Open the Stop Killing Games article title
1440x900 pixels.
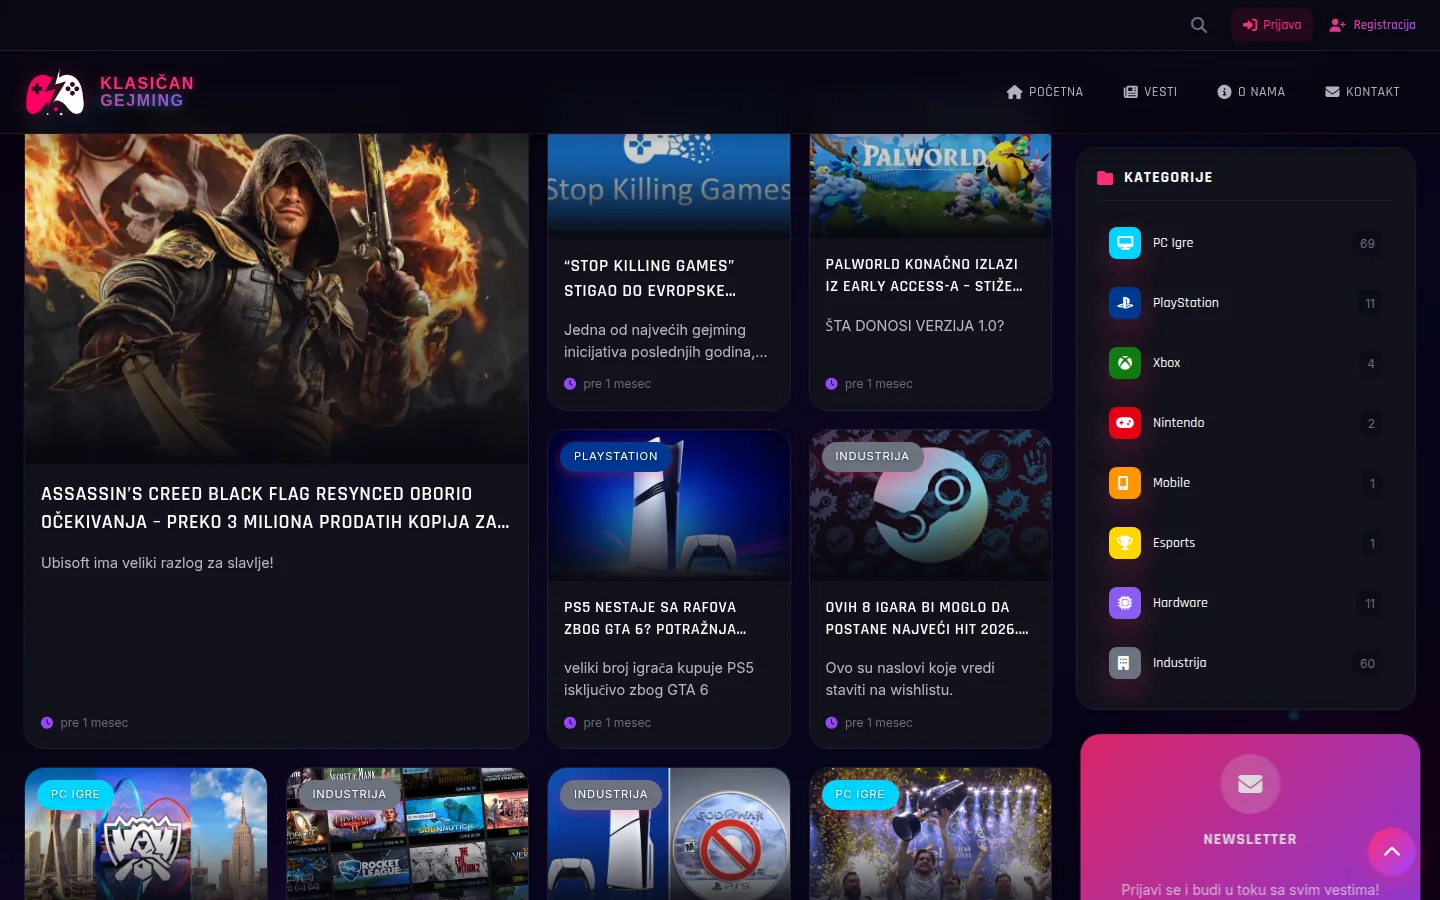pos(650,278)
